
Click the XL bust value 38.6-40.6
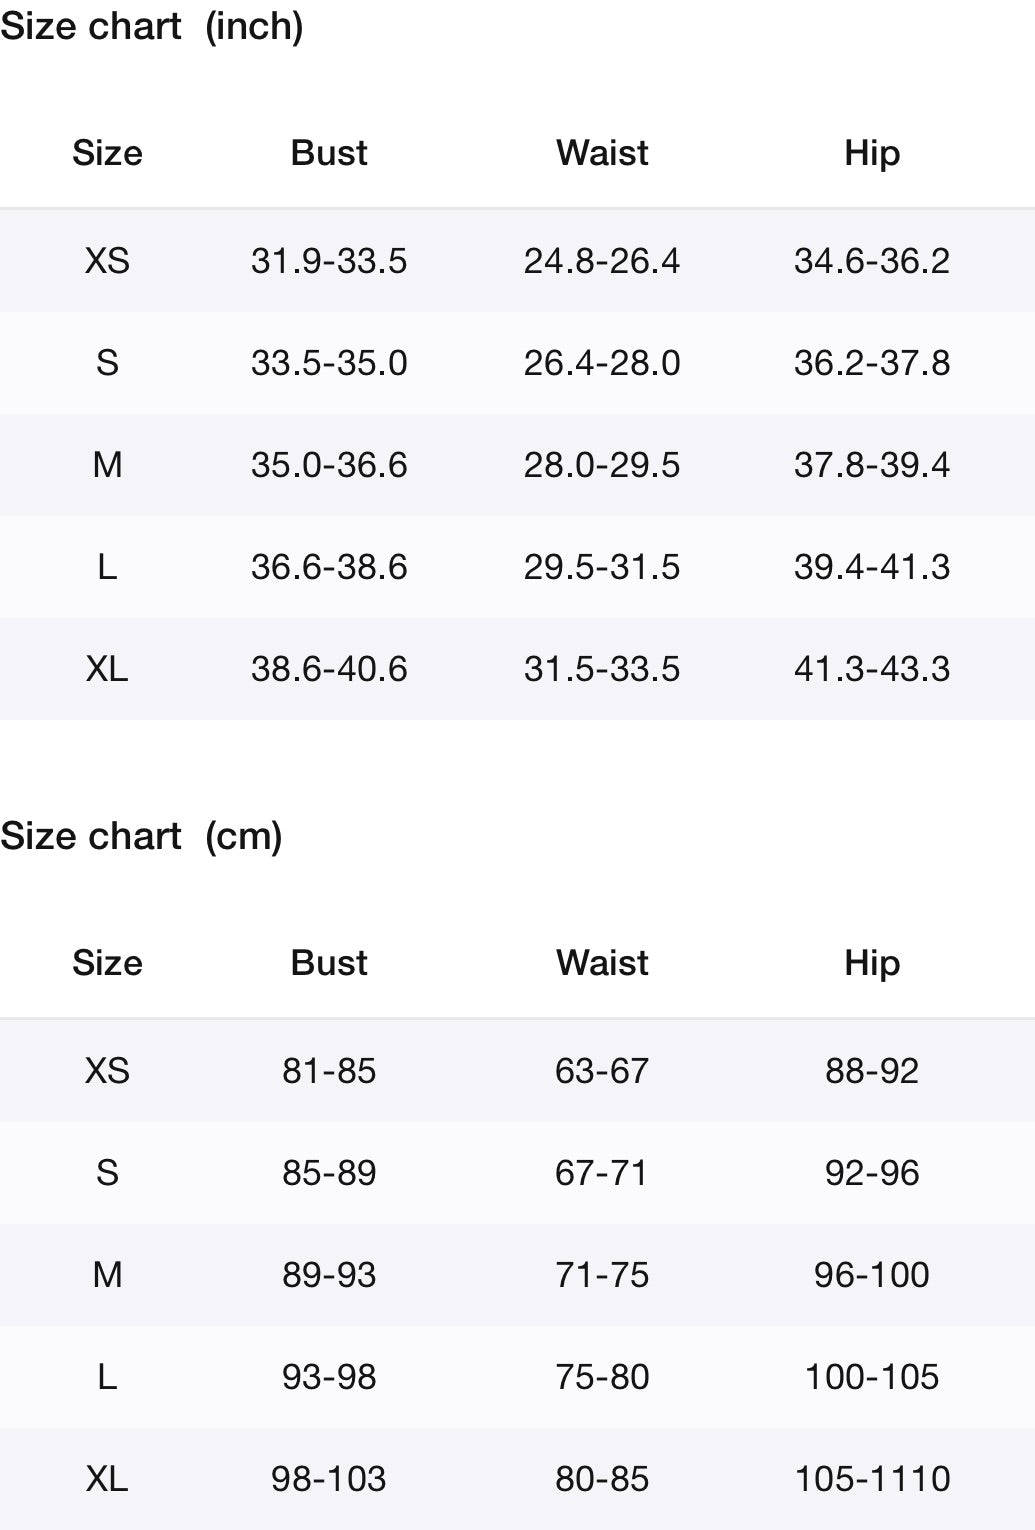pos(329,669)
